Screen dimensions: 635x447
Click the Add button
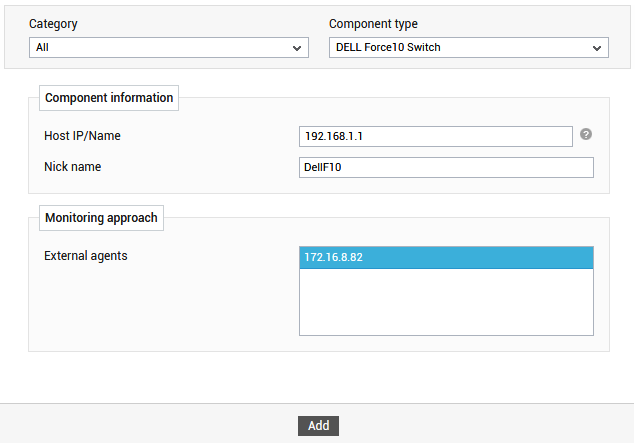tap(318, 426)
